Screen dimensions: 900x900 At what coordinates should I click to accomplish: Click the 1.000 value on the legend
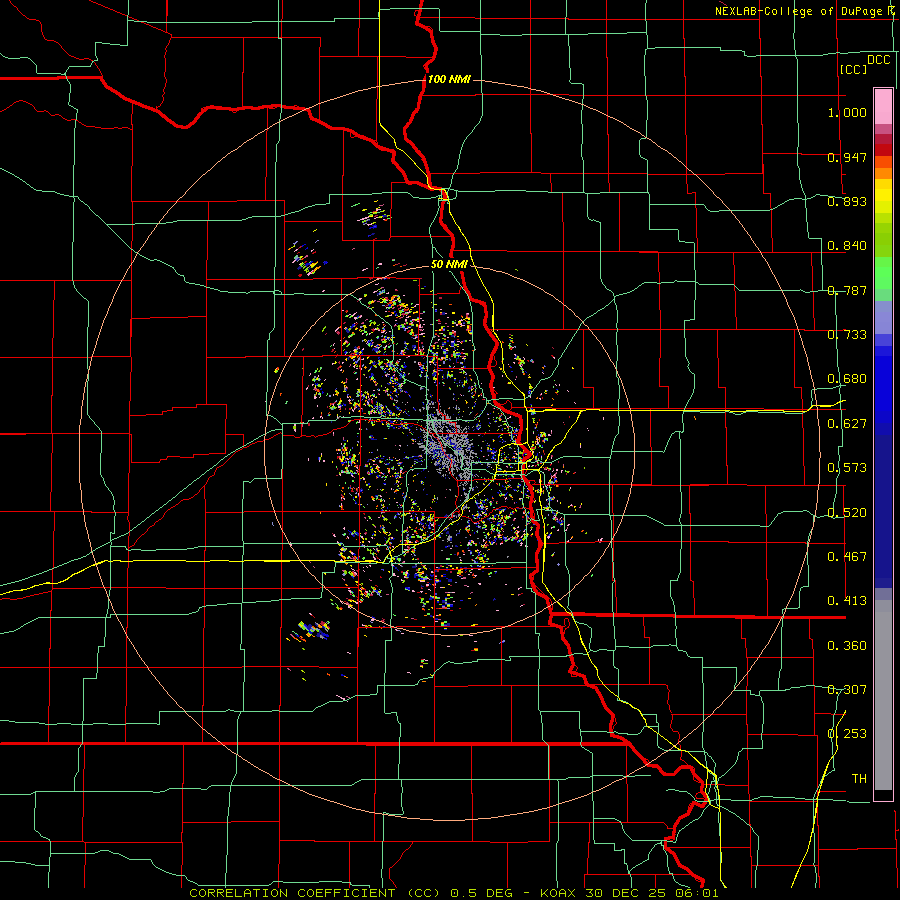tap(847, 112)
